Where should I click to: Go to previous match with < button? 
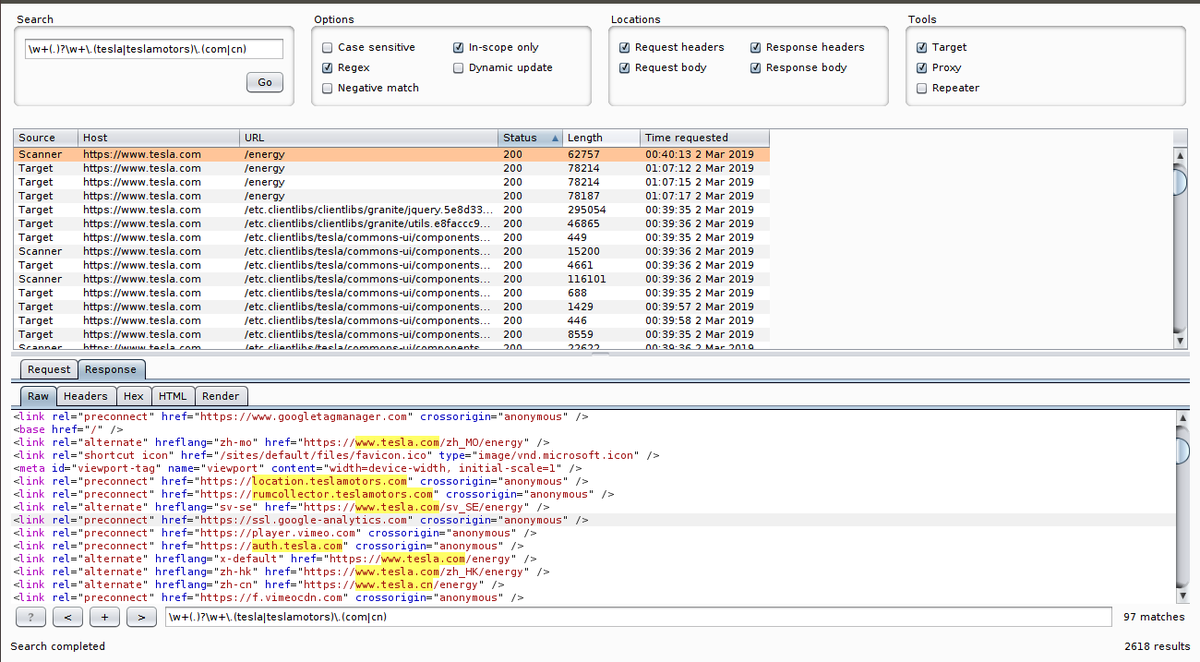tap(67, 617)
